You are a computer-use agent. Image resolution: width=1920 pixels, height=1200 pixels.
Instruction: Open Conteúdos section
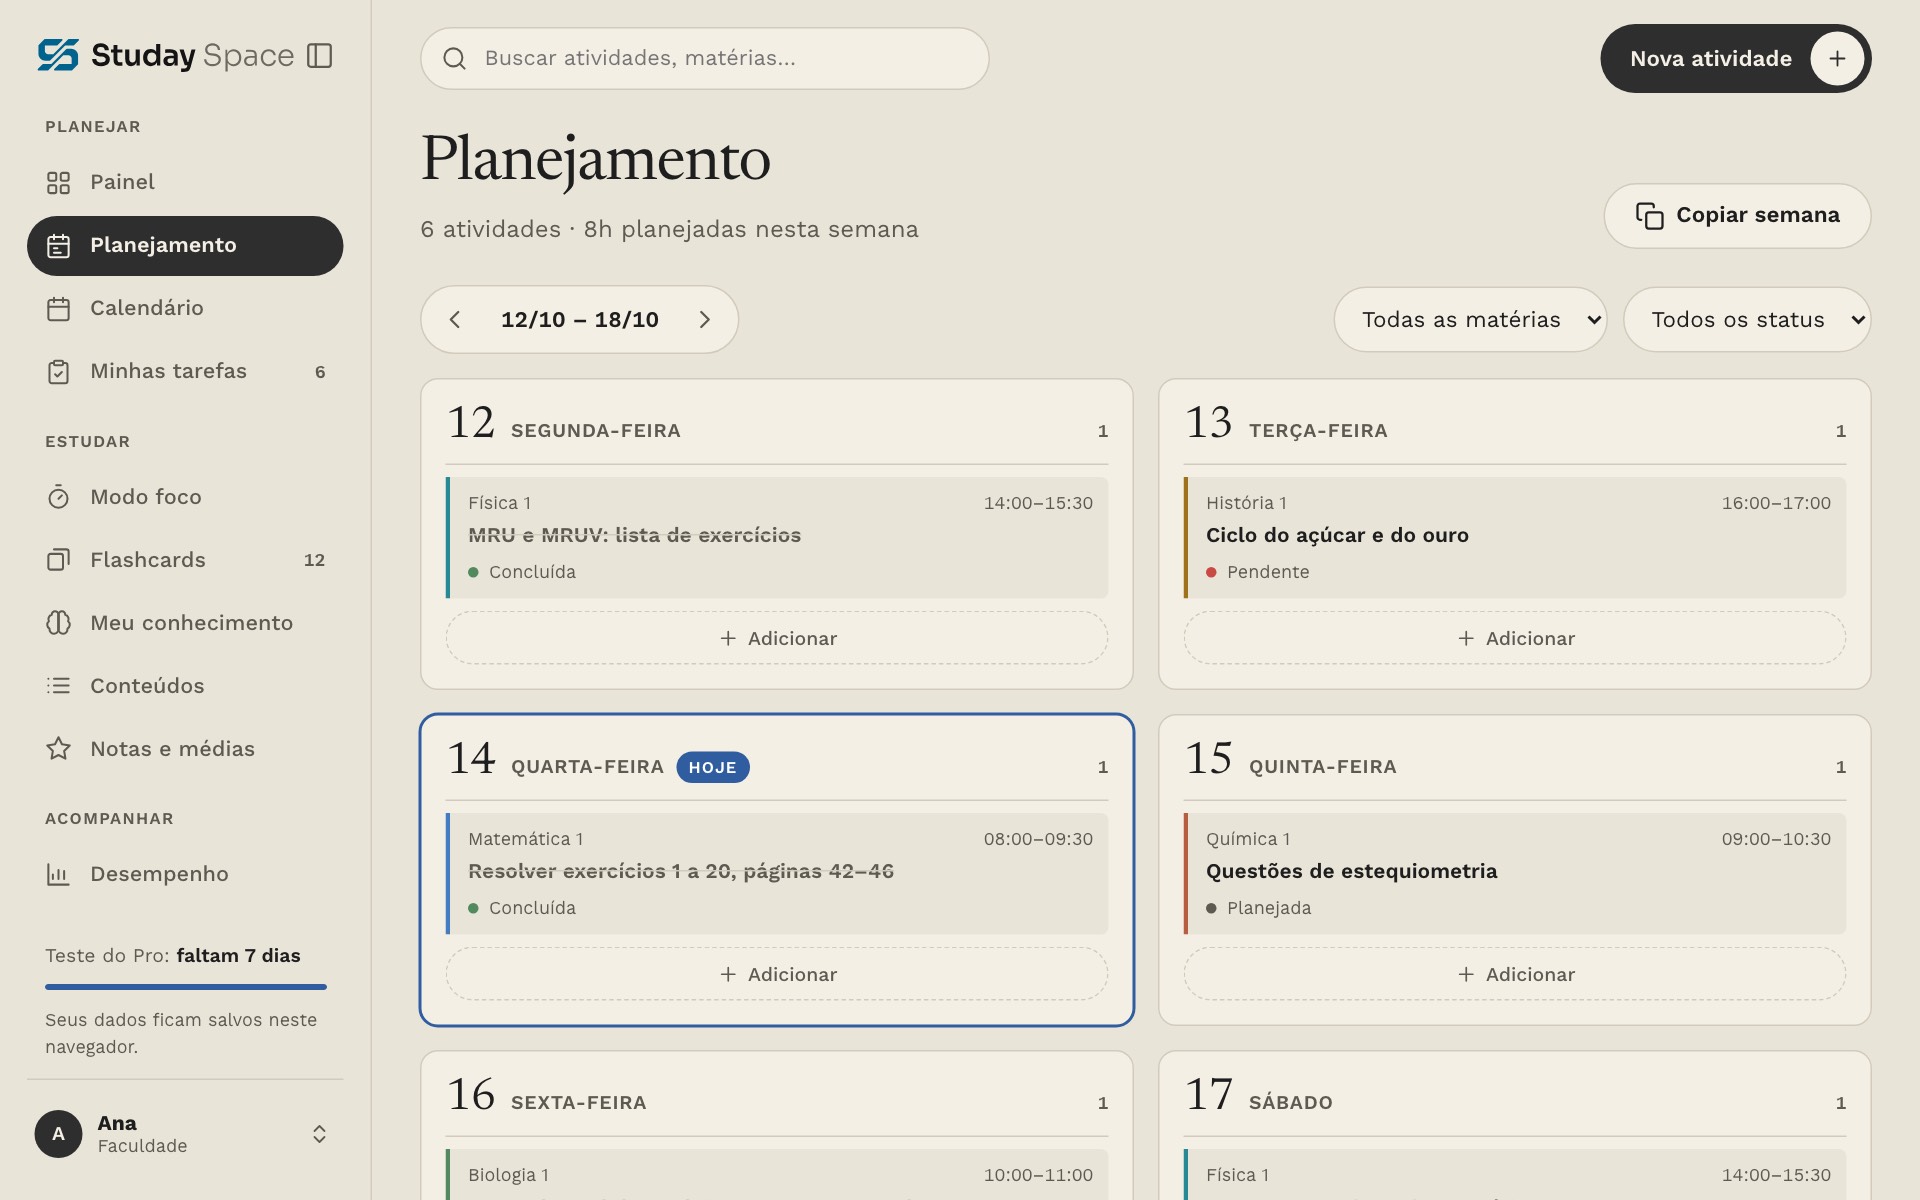tap(185, 686)
